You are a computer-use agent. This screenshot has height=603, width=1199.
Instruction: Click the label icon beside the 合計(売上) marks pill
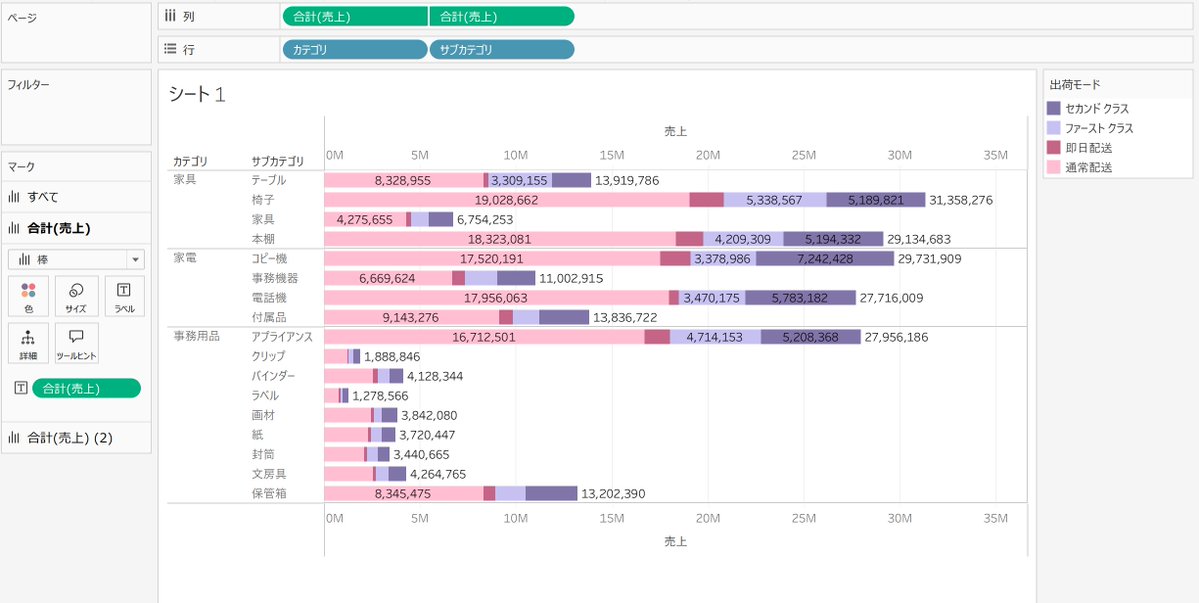(21, 388)
